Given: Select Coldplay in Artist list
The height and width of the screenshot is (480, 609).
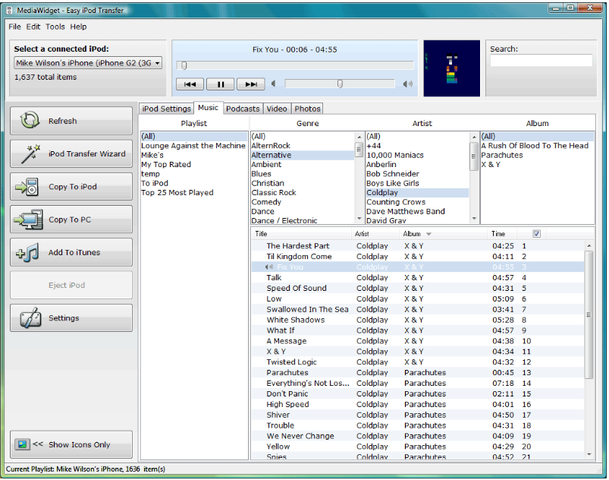Looking at the screenshot, I should pyautogui.click(x=417, y=193).
